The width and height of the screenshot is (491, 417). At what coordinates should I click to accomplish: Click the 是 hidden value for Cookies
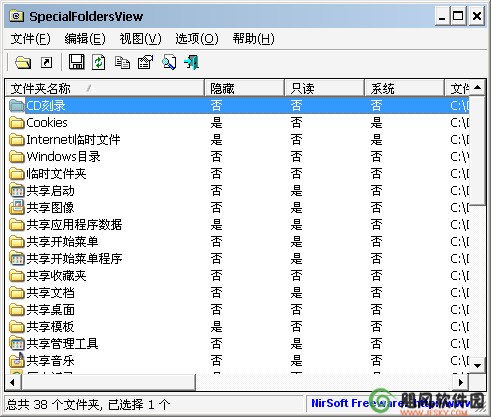point(216,123)
